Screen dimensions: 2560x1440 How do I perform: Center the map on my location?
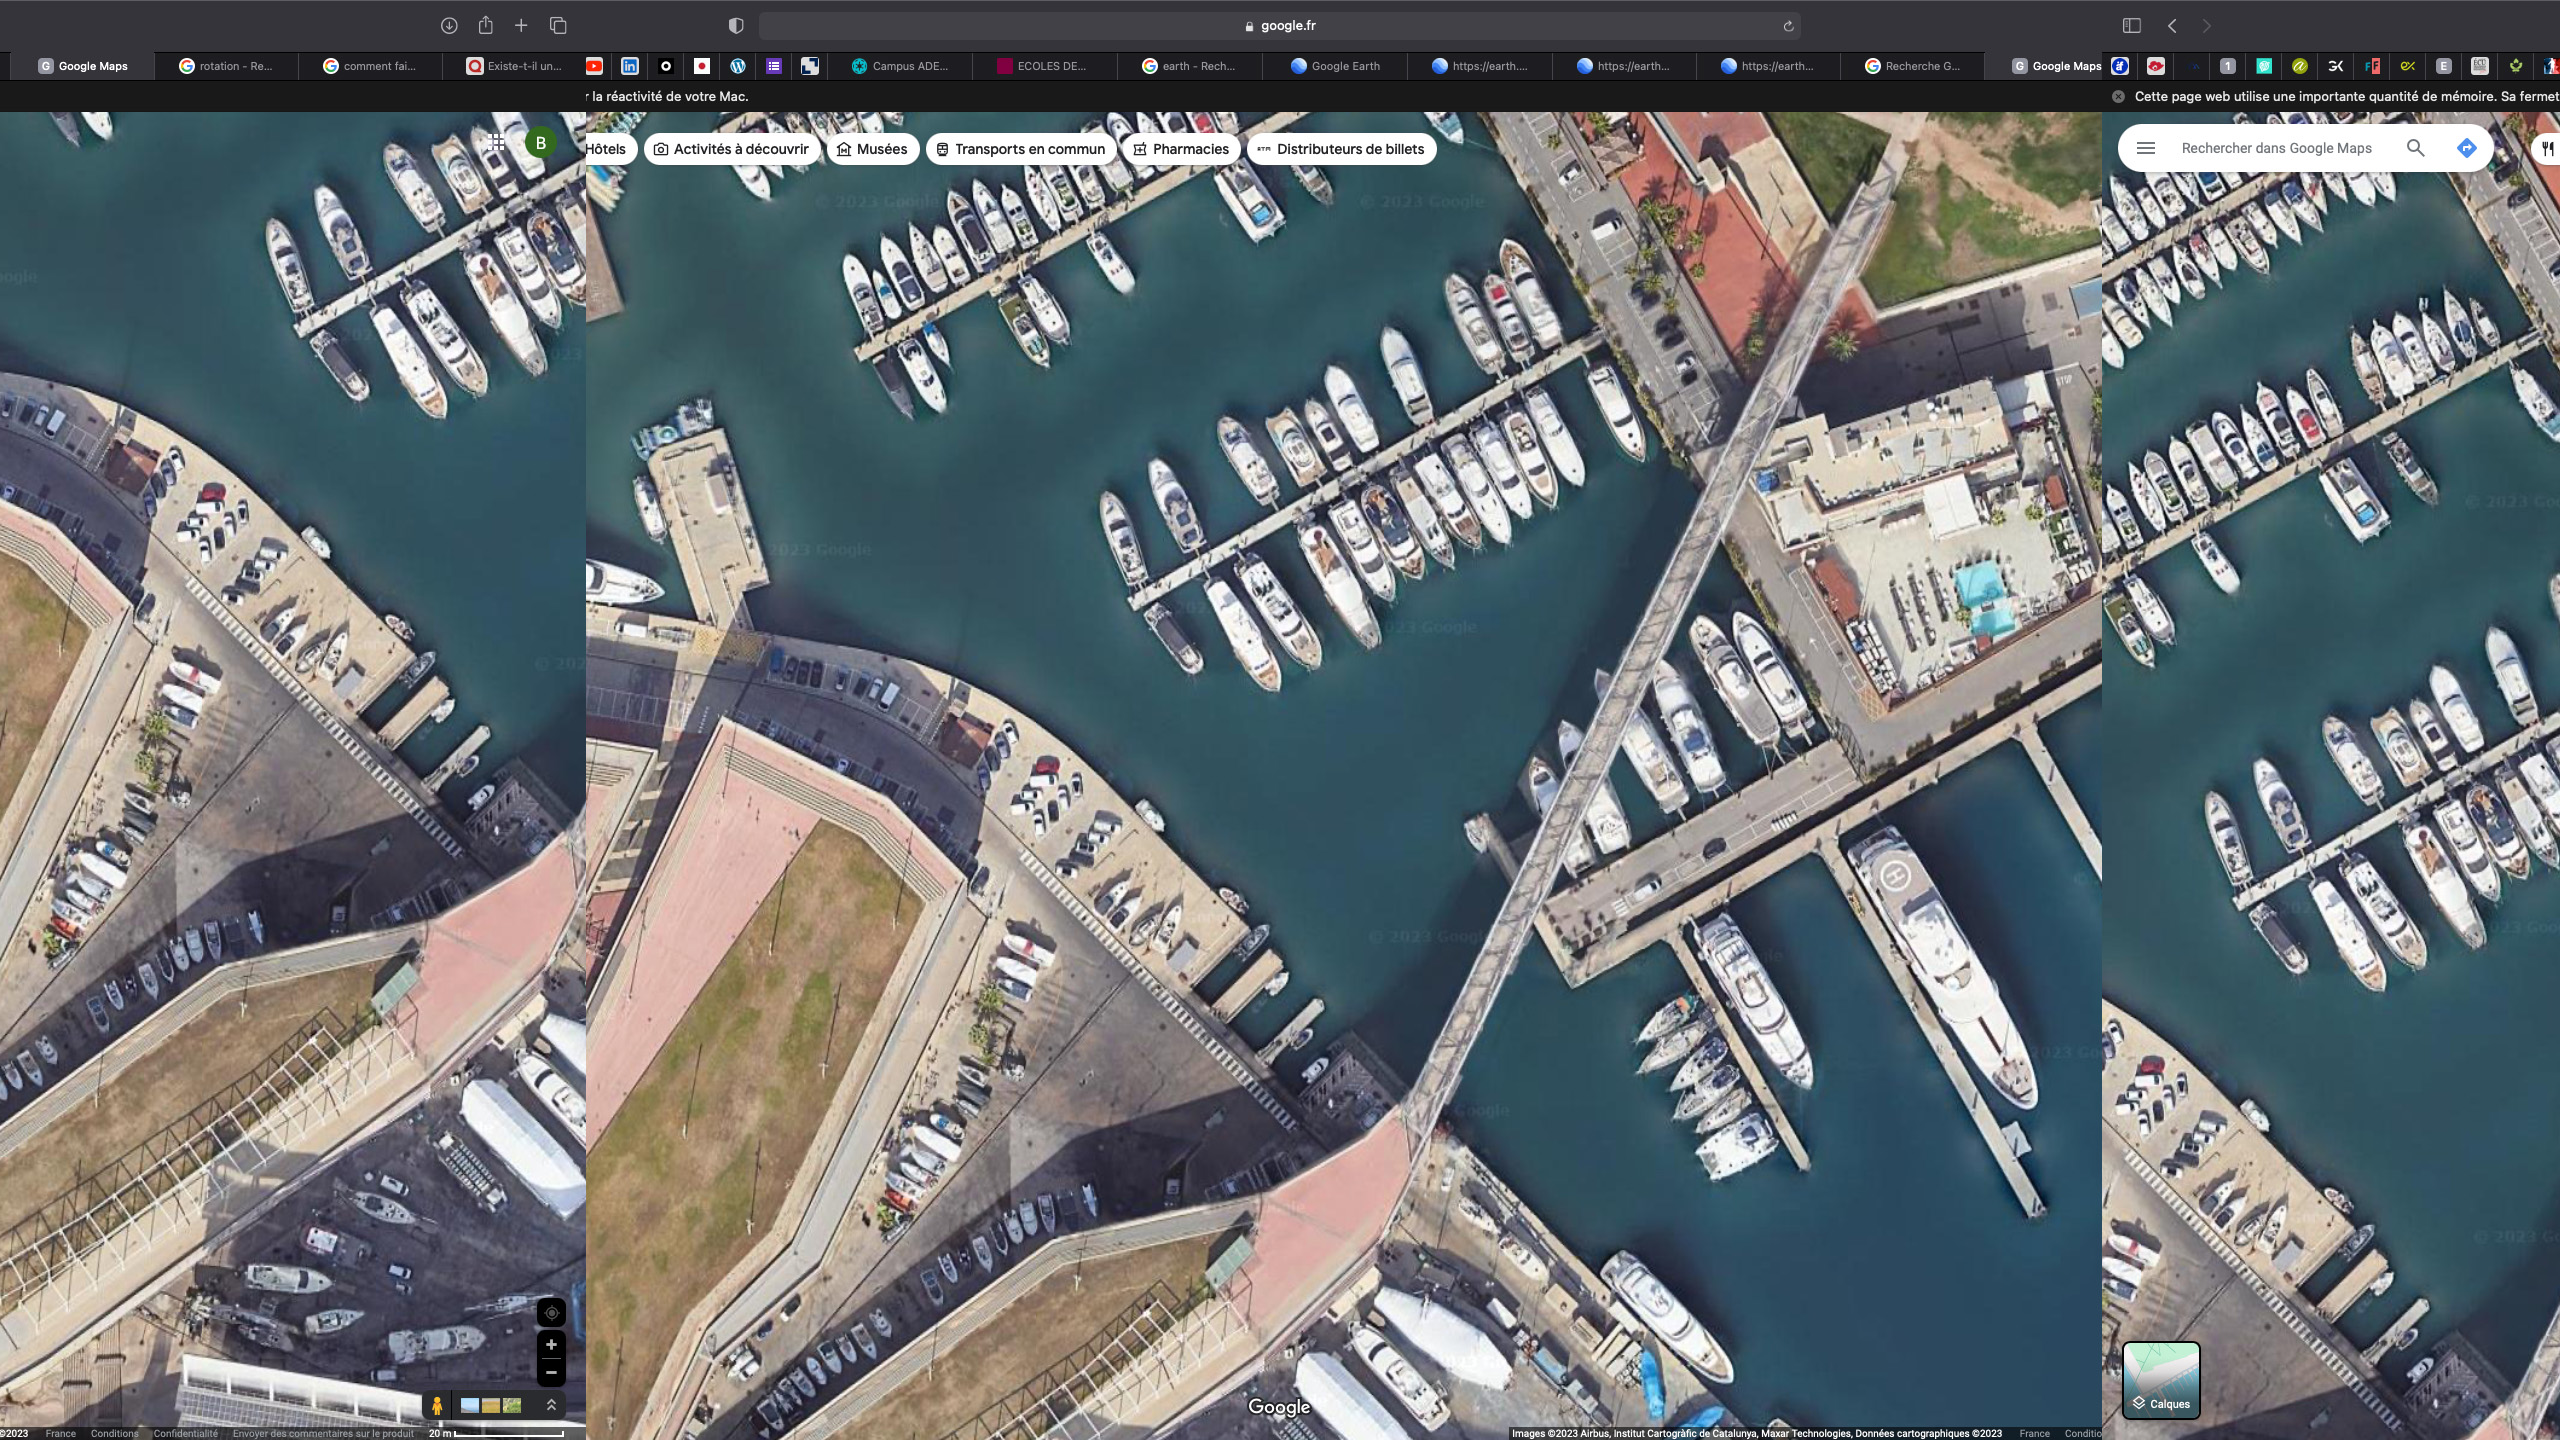(551, 1312)
